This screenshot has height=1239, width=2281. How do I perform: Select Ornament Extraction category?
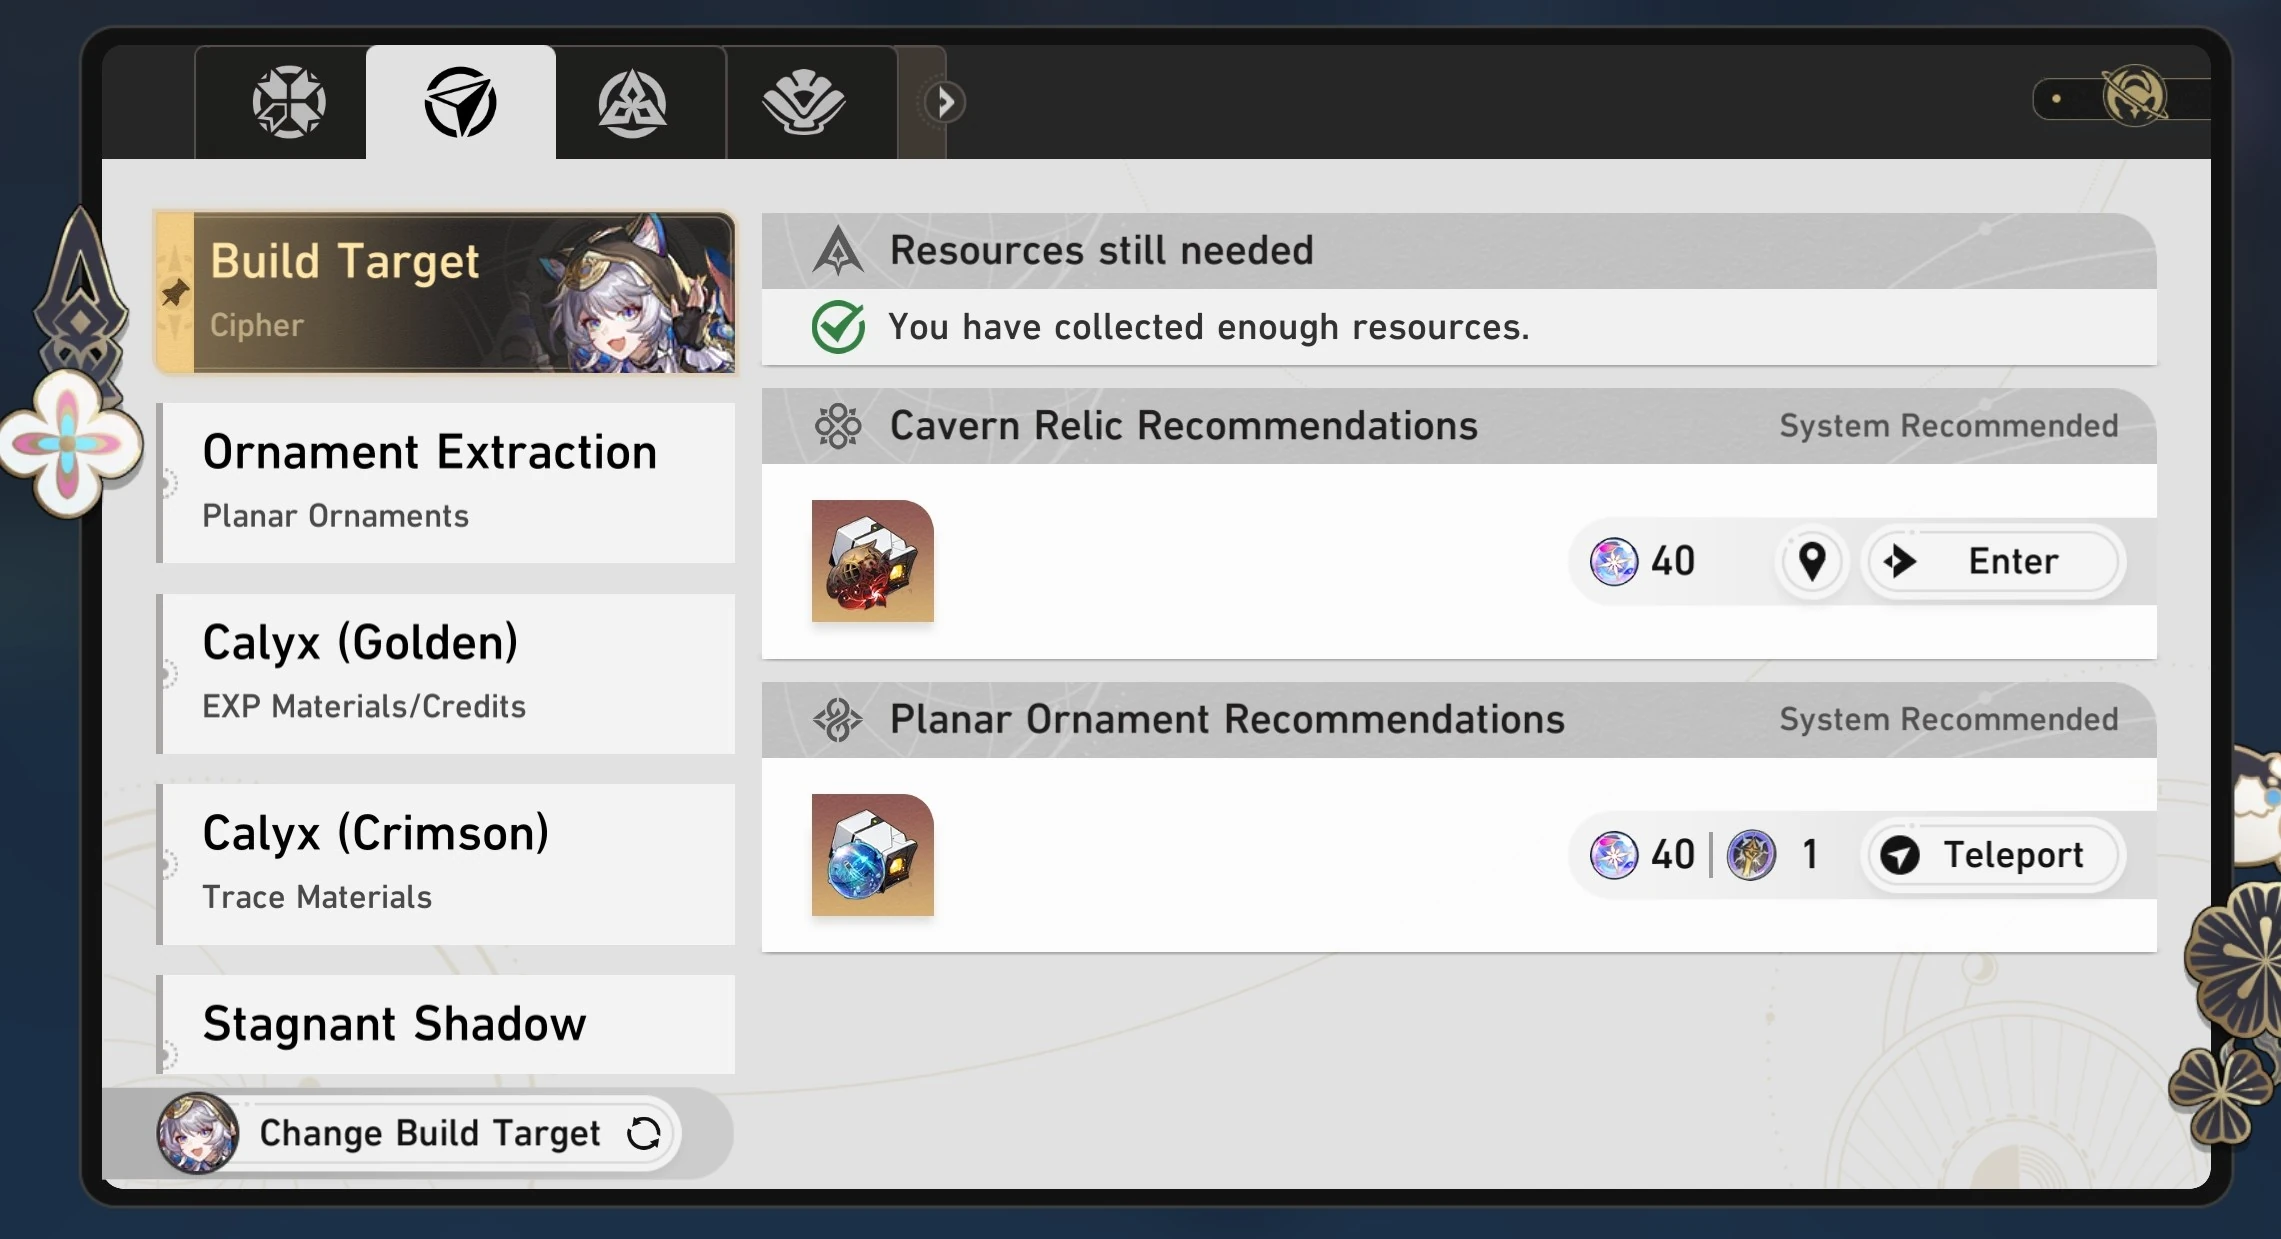click(x=446, y=482)
